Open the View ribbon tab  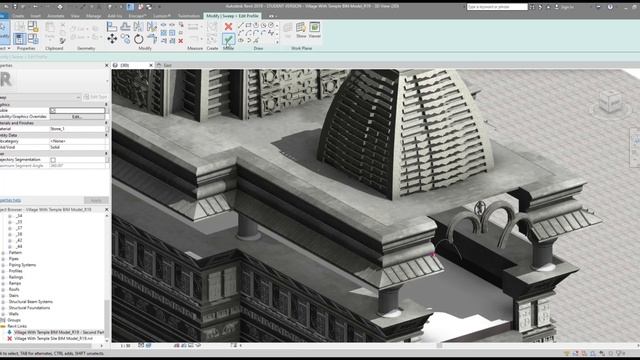(x=75, y=16)
